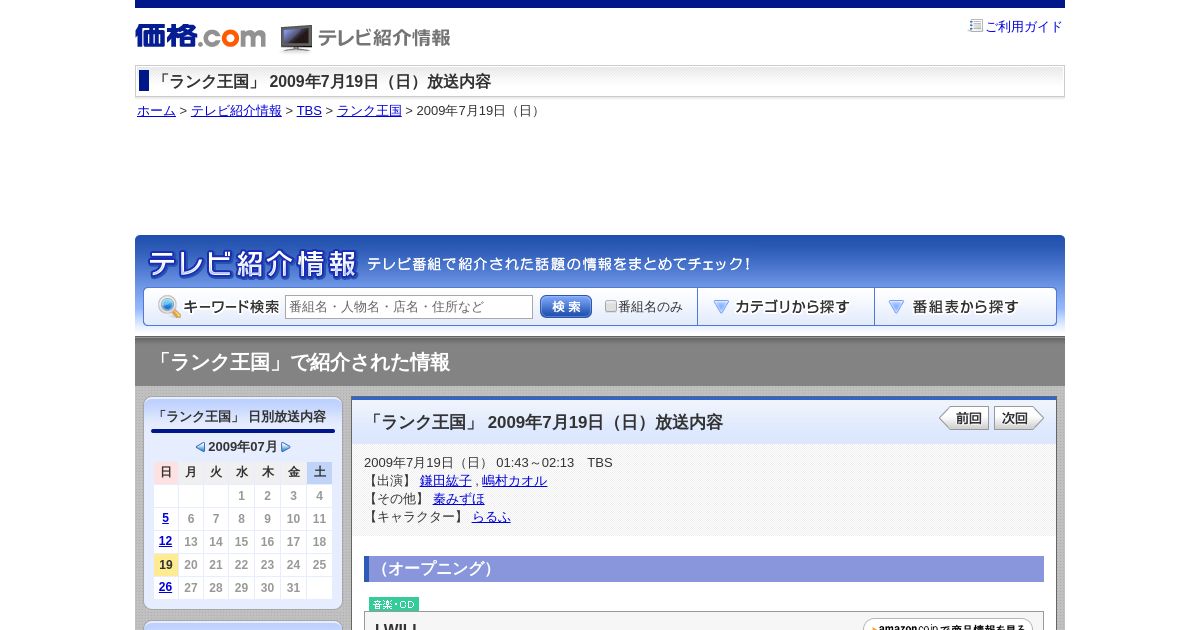Focus the keyword search input field

coord(409,307)
